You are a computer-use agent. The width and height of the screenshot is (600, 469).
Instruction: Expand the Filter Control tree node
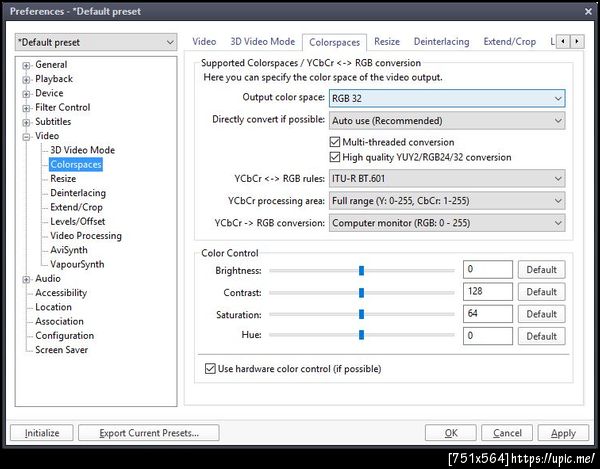point(26,108)
